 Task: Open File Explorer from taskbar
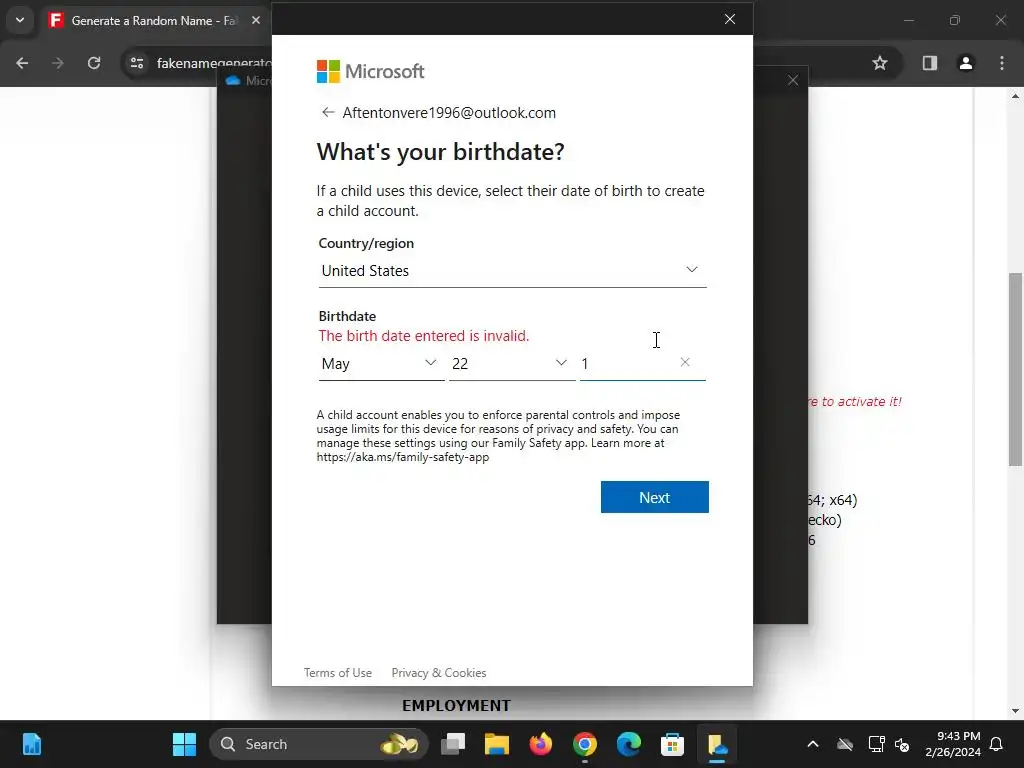(x=497, y=744)
